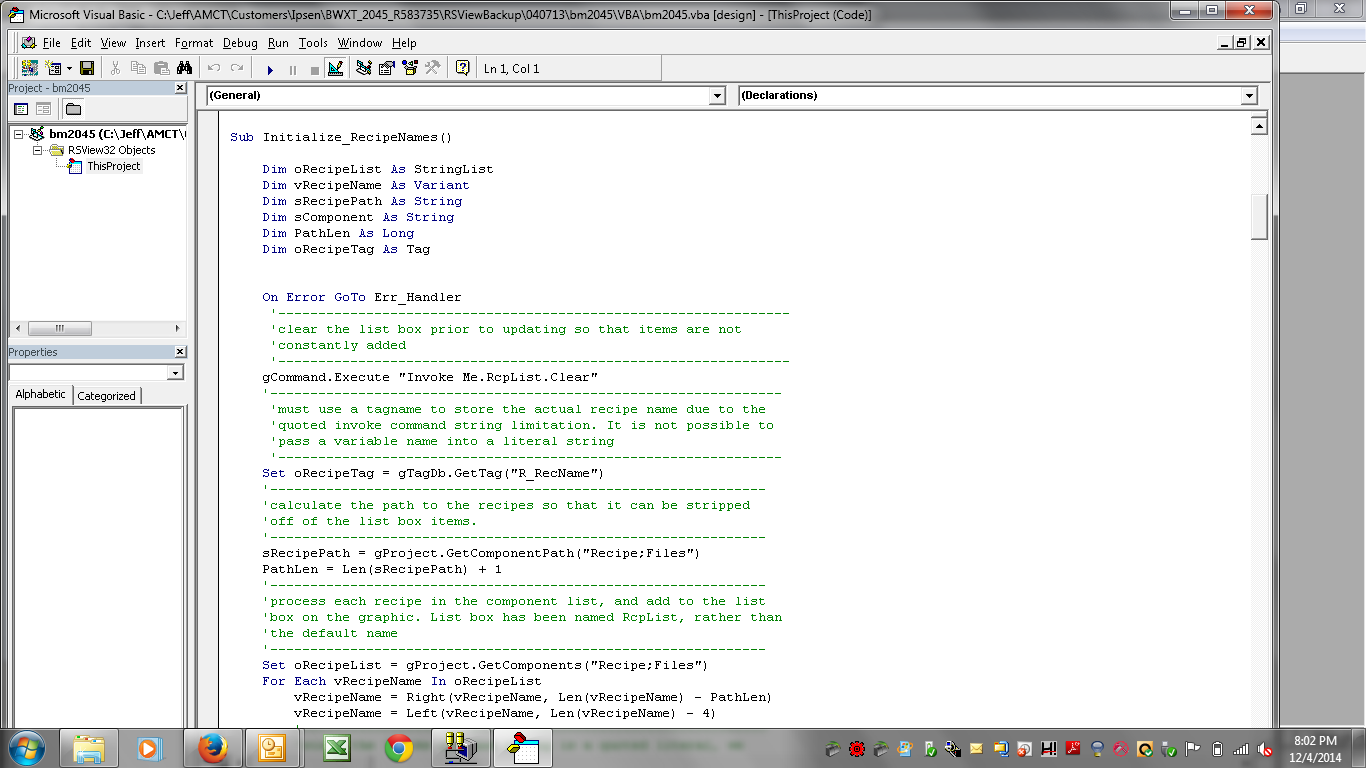
Task: Click View Code in Project panel
Action: 21,108
